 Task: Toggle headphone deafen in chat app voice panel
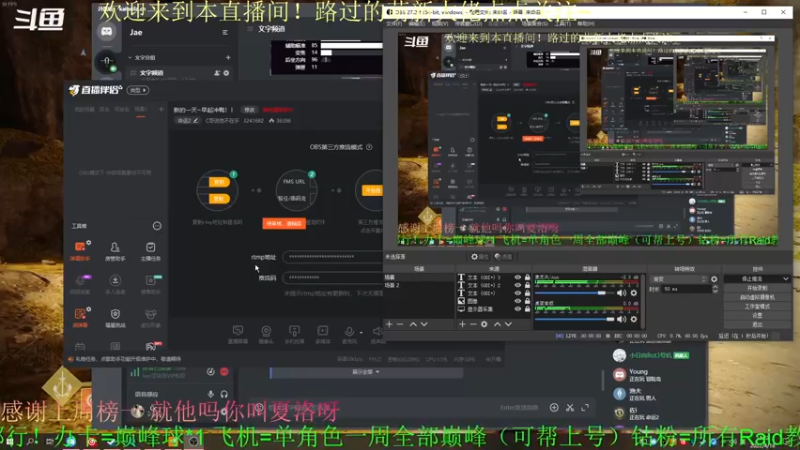(224, 394)
